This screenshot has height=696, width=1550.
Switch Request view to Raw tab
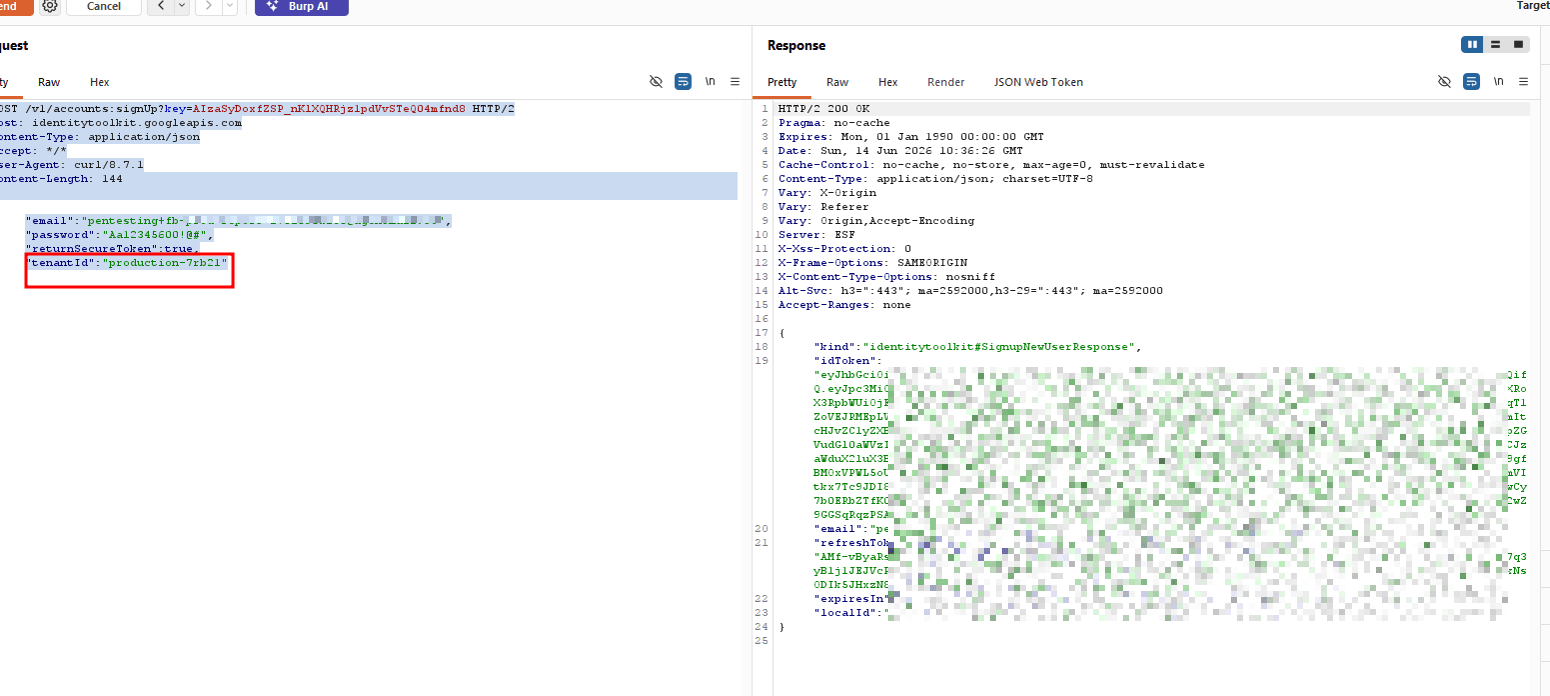[49, 82]
